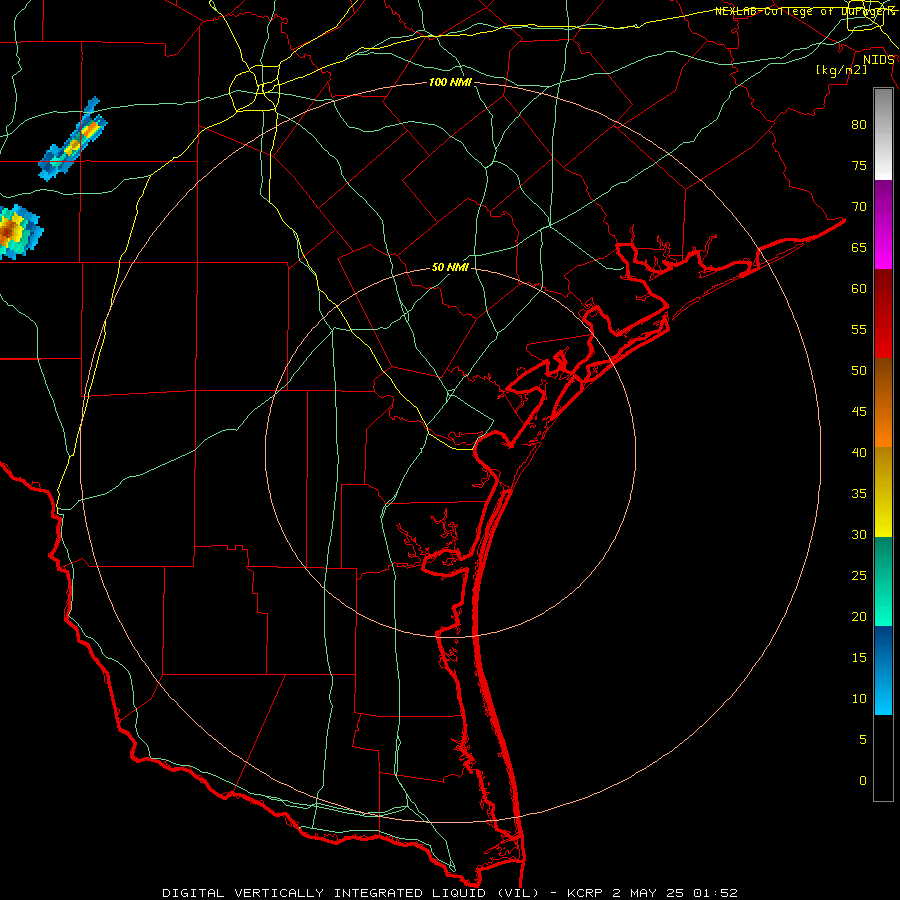Screen dimensions: 900x900
Task: Click the 75 value on the color scale
Action: (x=859, y=165)
